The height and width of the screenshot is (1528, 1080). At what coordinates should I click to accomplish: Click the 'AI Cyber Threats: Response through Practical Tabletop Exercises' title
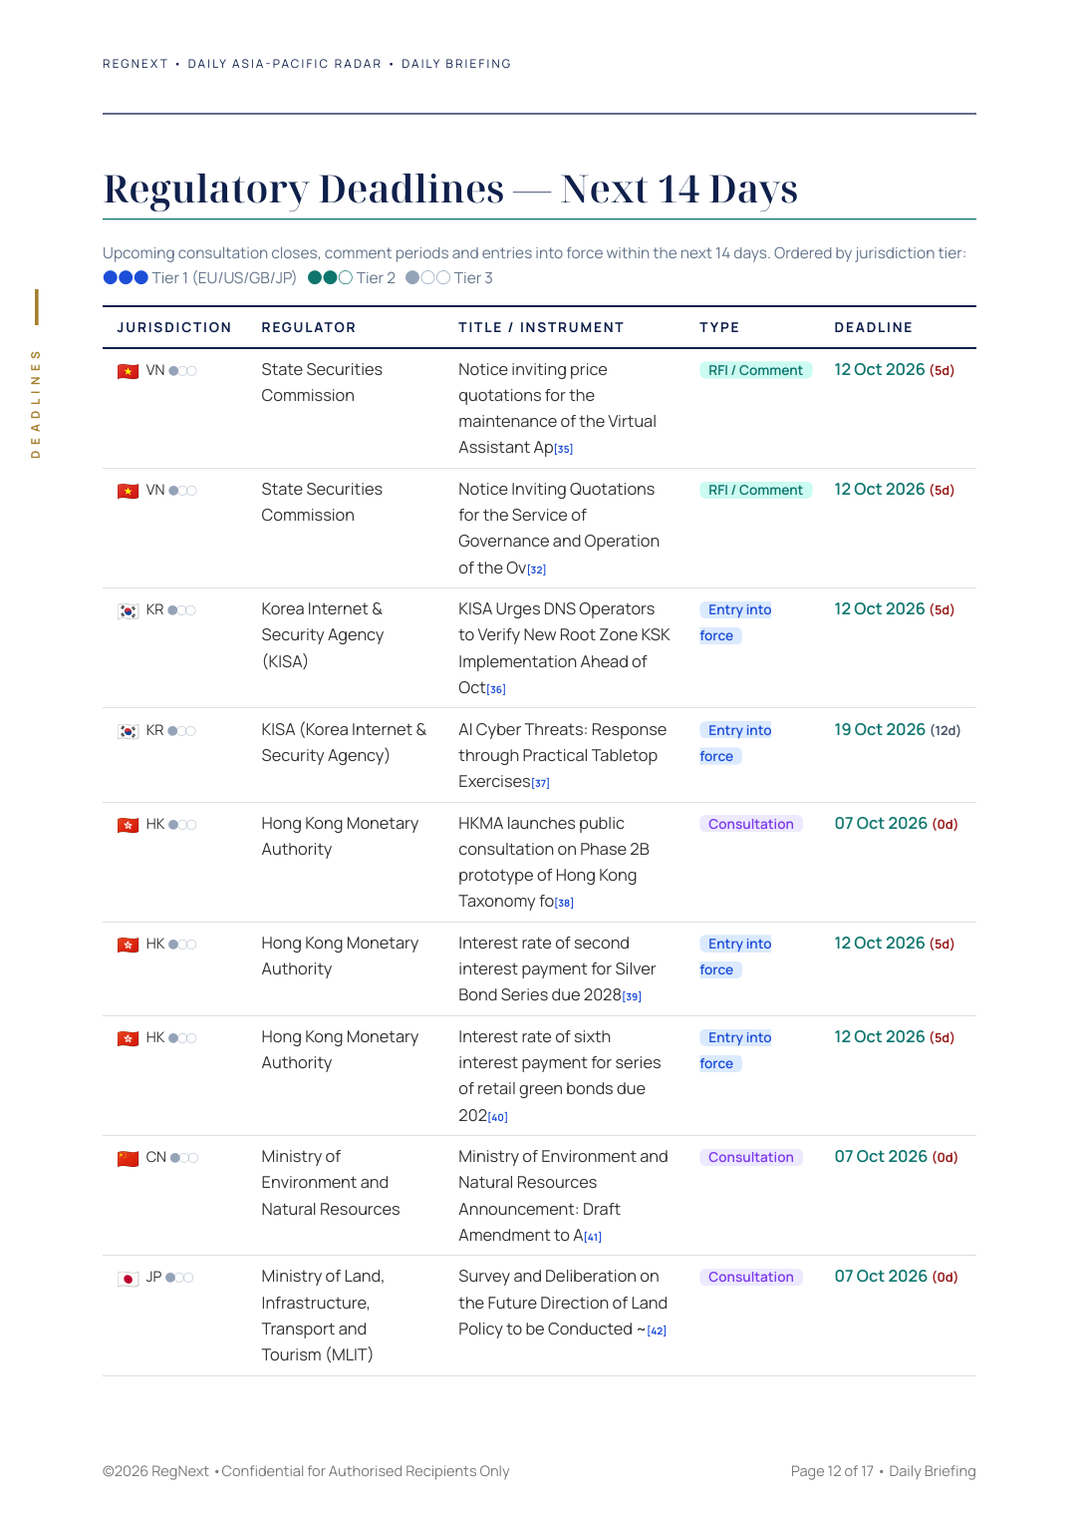tap(562, 756)
